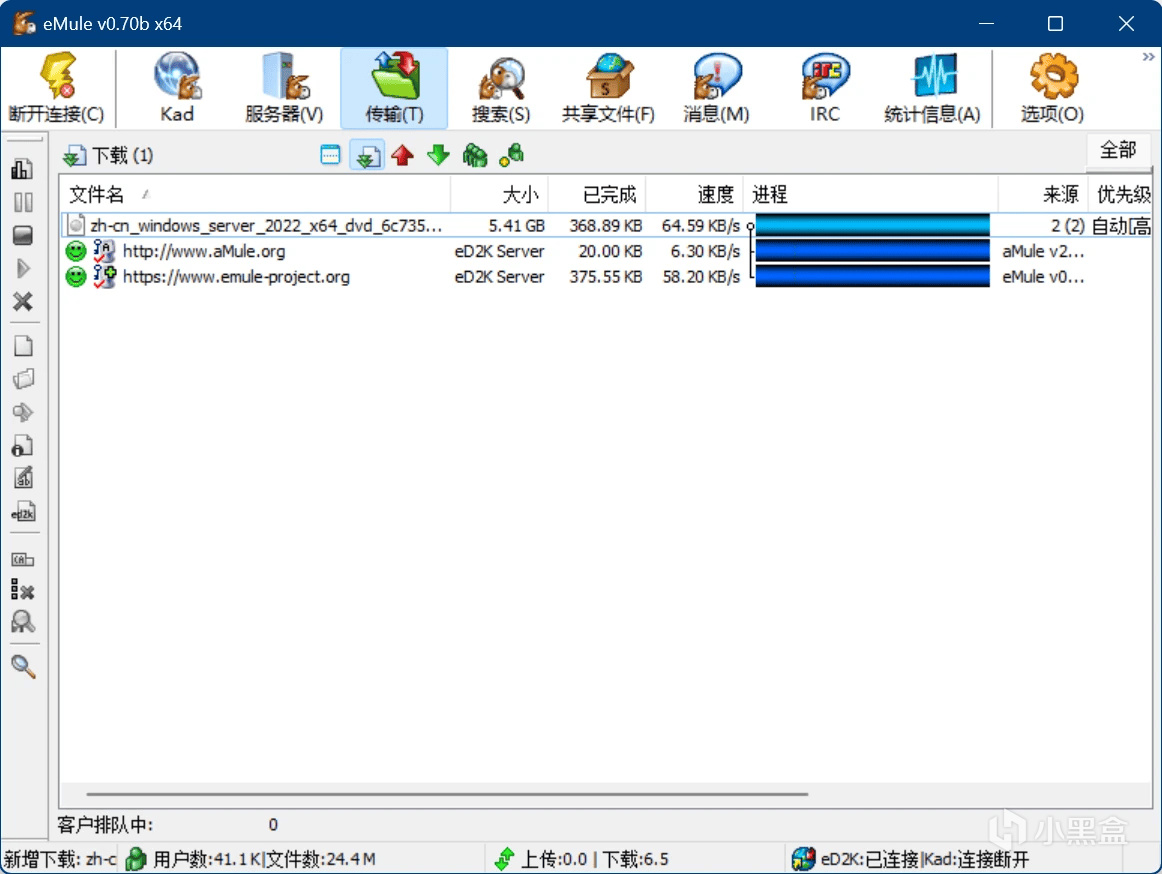This screenshot has height=874, width=1162.
Task: Click the open file page icon in sidebar
Action: pyautogui.click(x=24, y=346)
